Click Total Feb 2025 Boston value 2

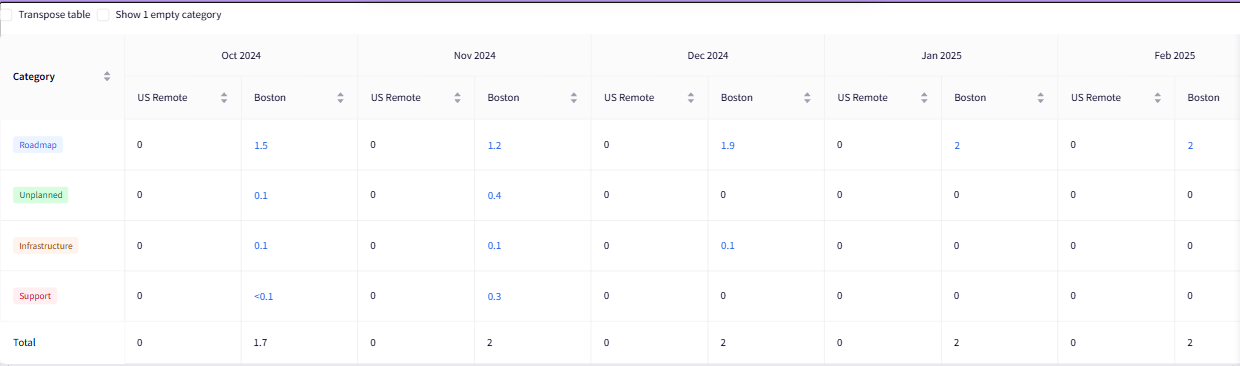1191,342
